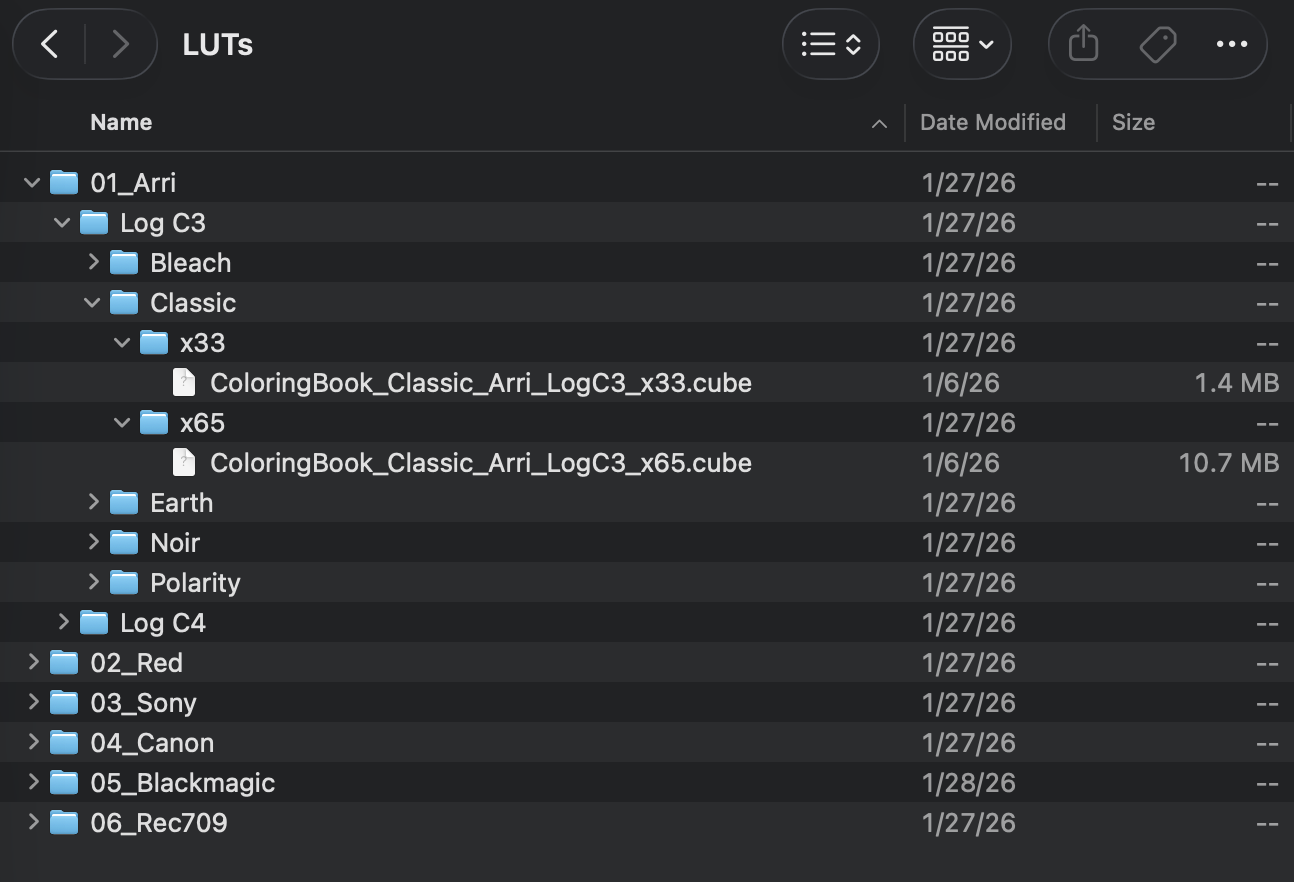Sort files by the Size column
Image resolution: width=1294 pixels, height=882 pixels.
pyautogui.click(x=1133, y=122)
